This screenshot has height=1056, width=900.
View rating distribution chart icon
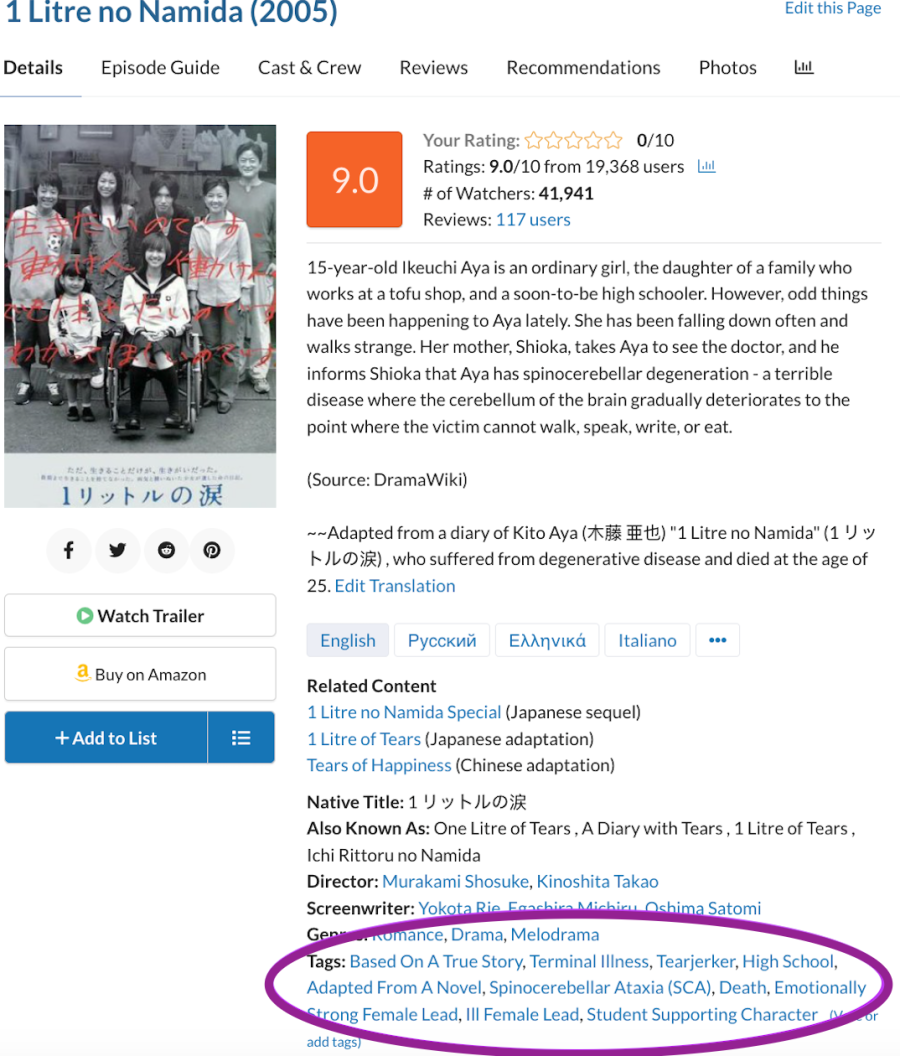pyautogui.click(x=706, y=166)
